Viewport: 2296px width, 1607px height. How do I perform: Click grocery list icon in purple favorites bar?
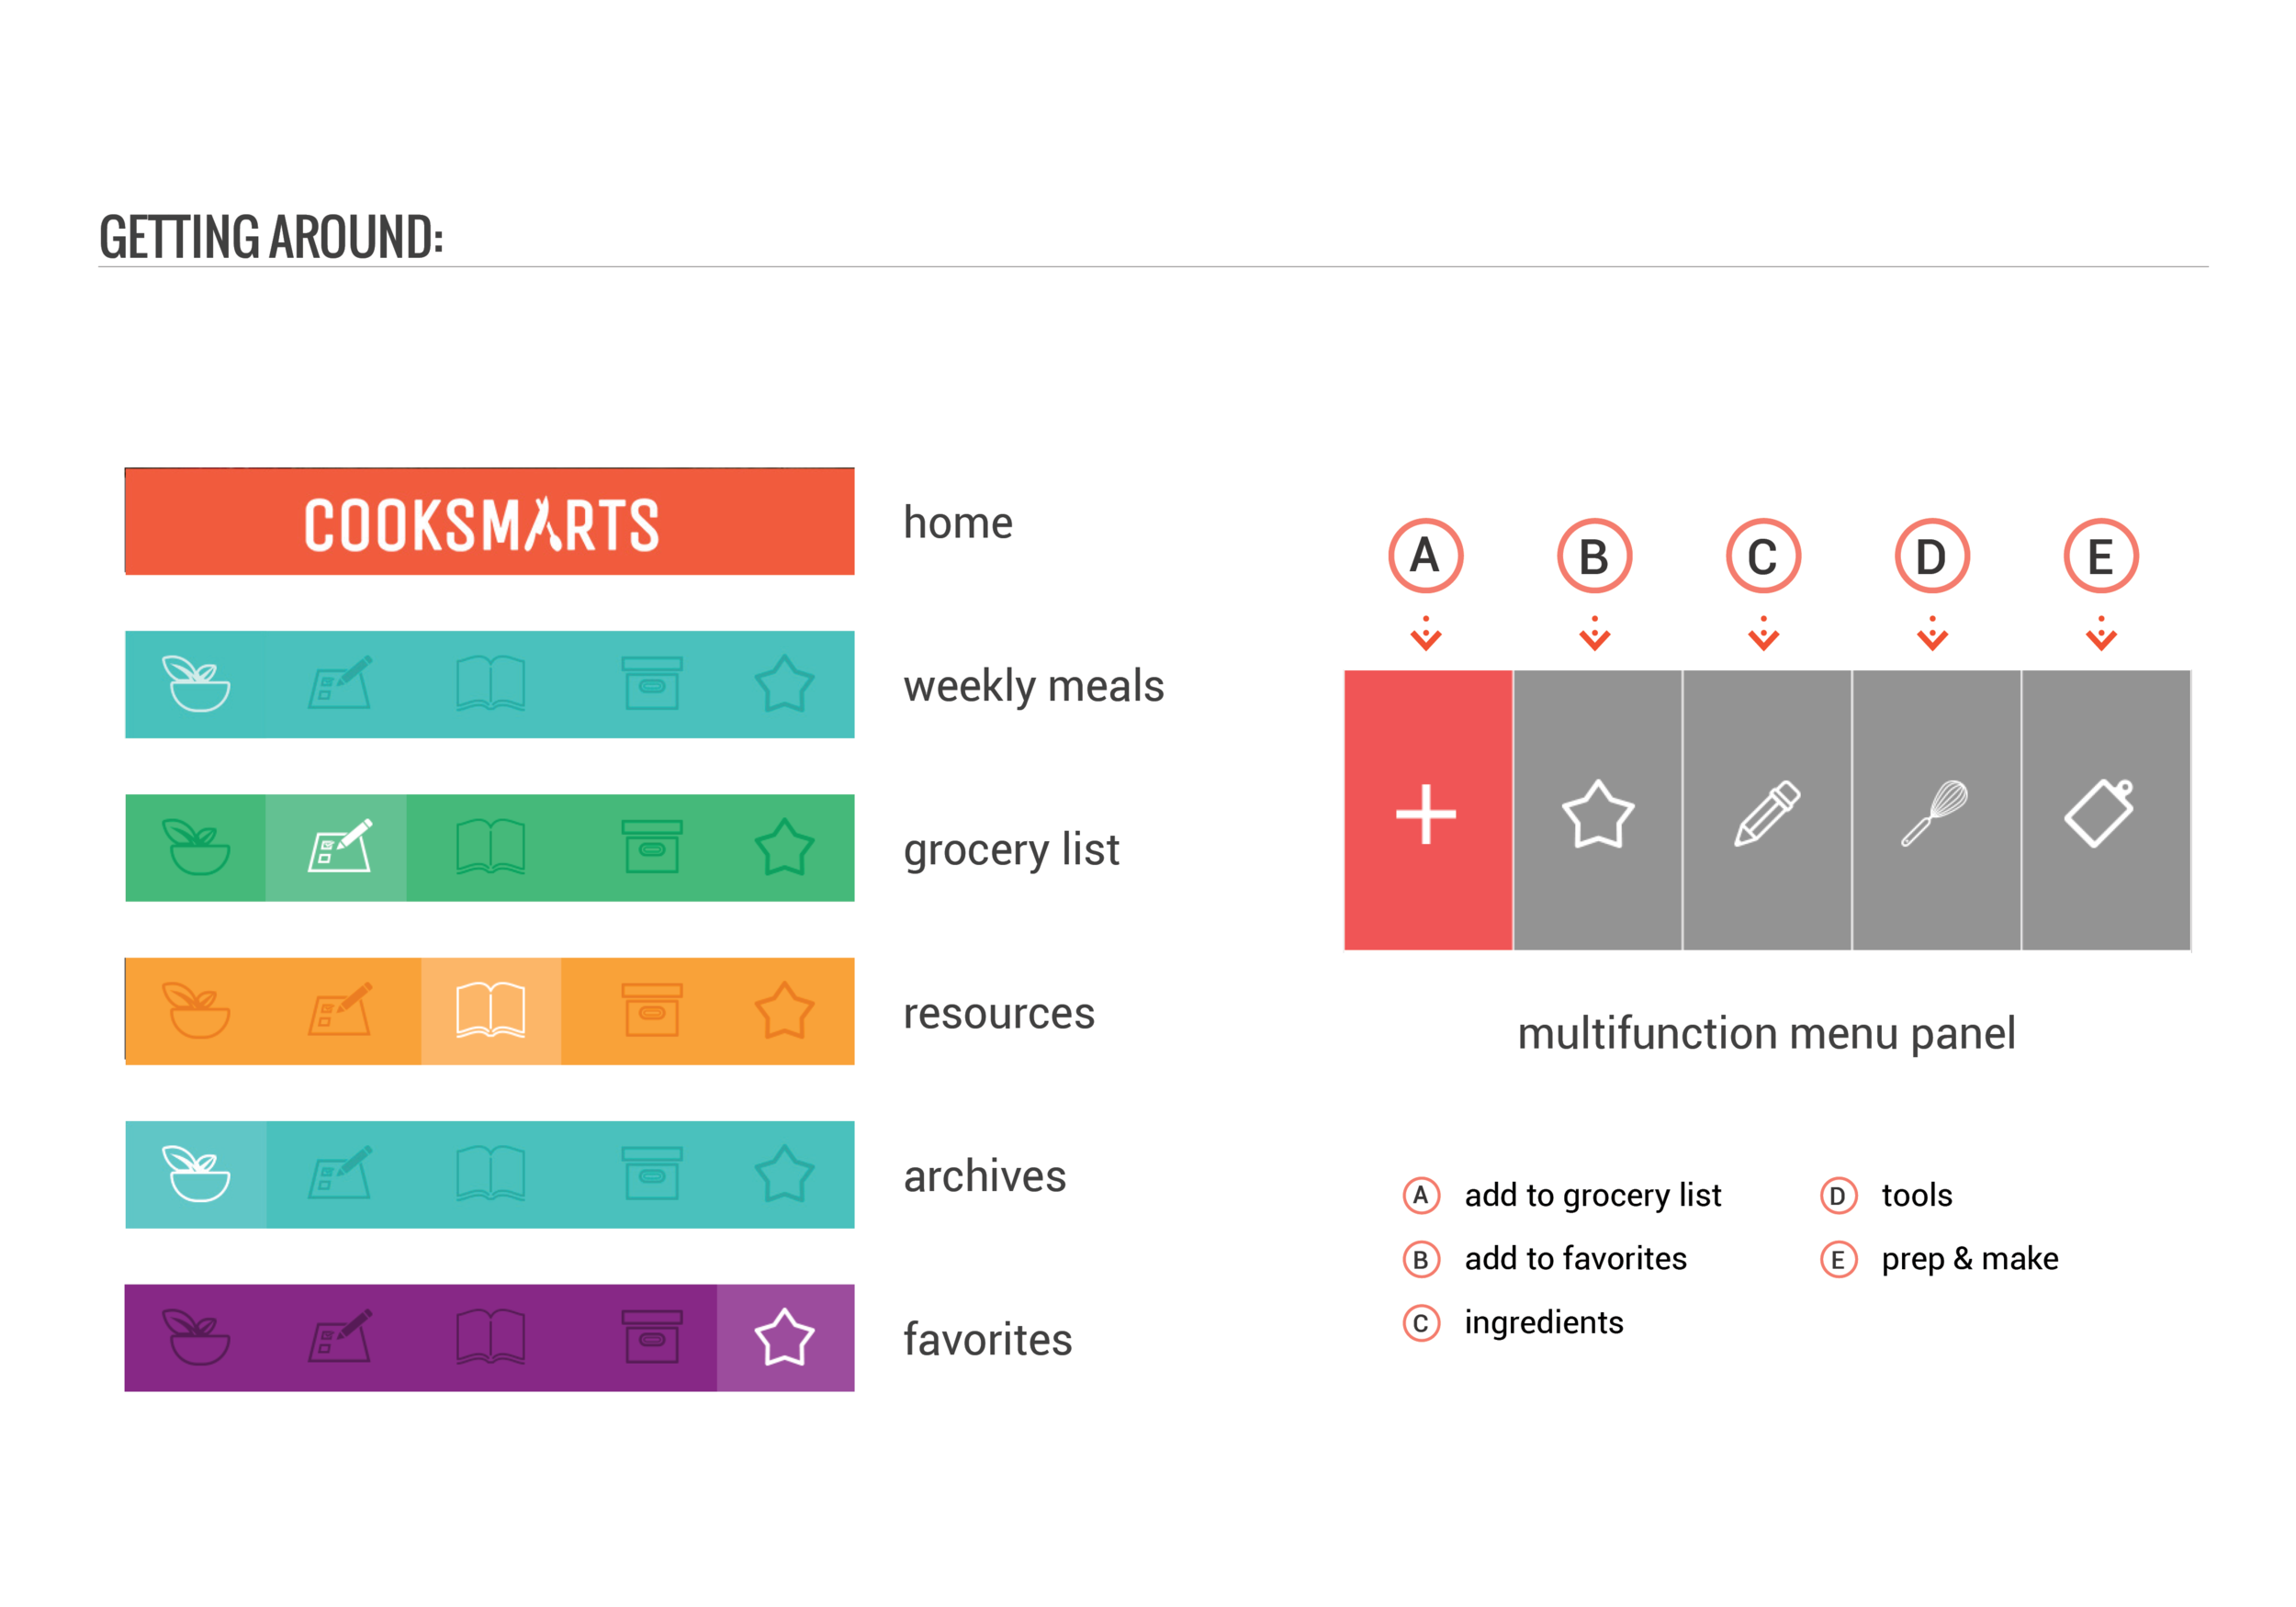(x=340, y=1338)
